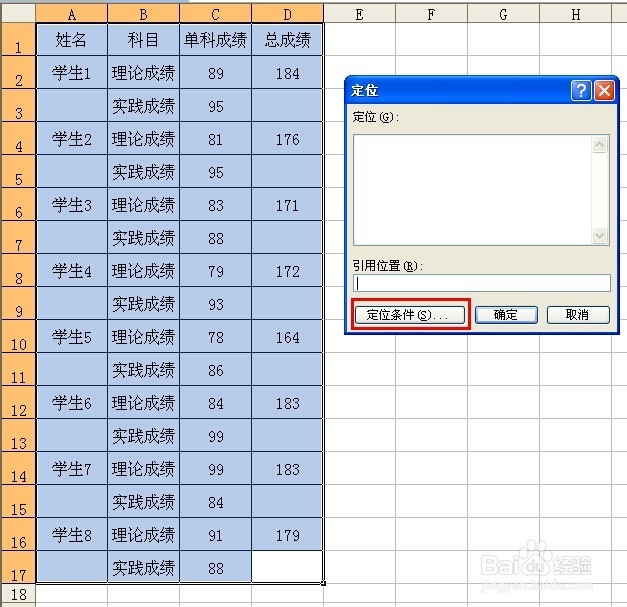Image resolution: width=627 pixels, height=607 pixels.
Task: Select the 学生8 cell
Action: point(72,534)
